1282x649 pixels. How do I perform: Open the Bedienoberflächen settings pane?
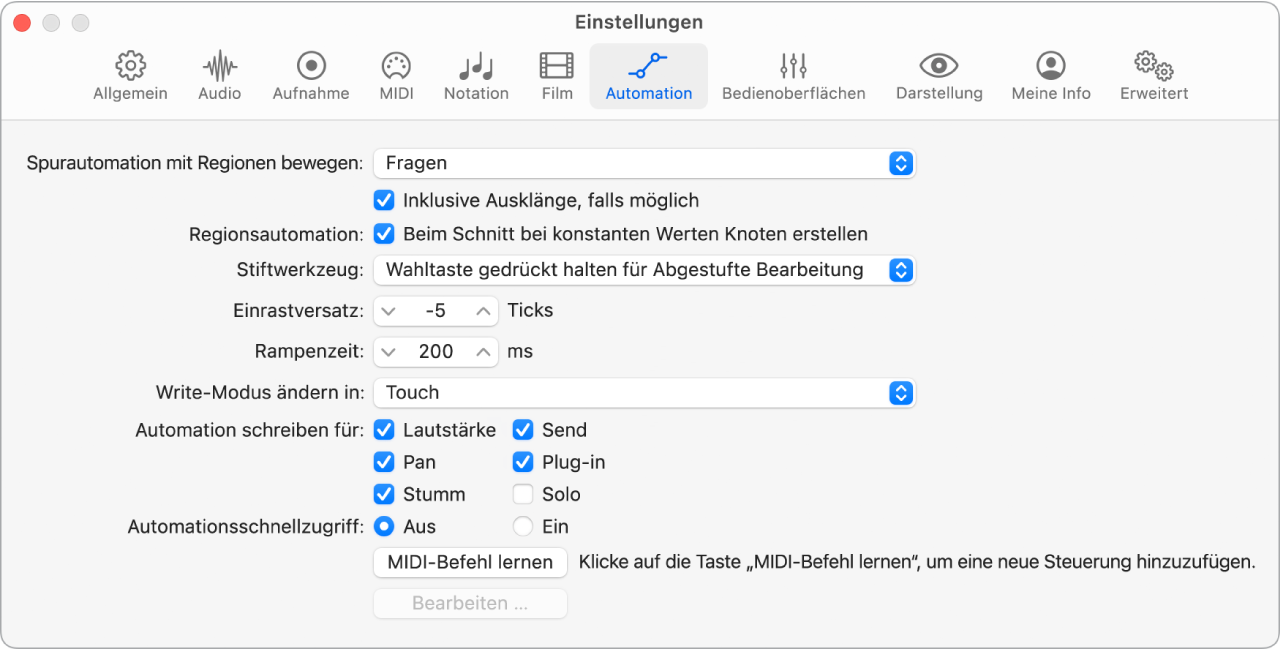pos(793,75)
